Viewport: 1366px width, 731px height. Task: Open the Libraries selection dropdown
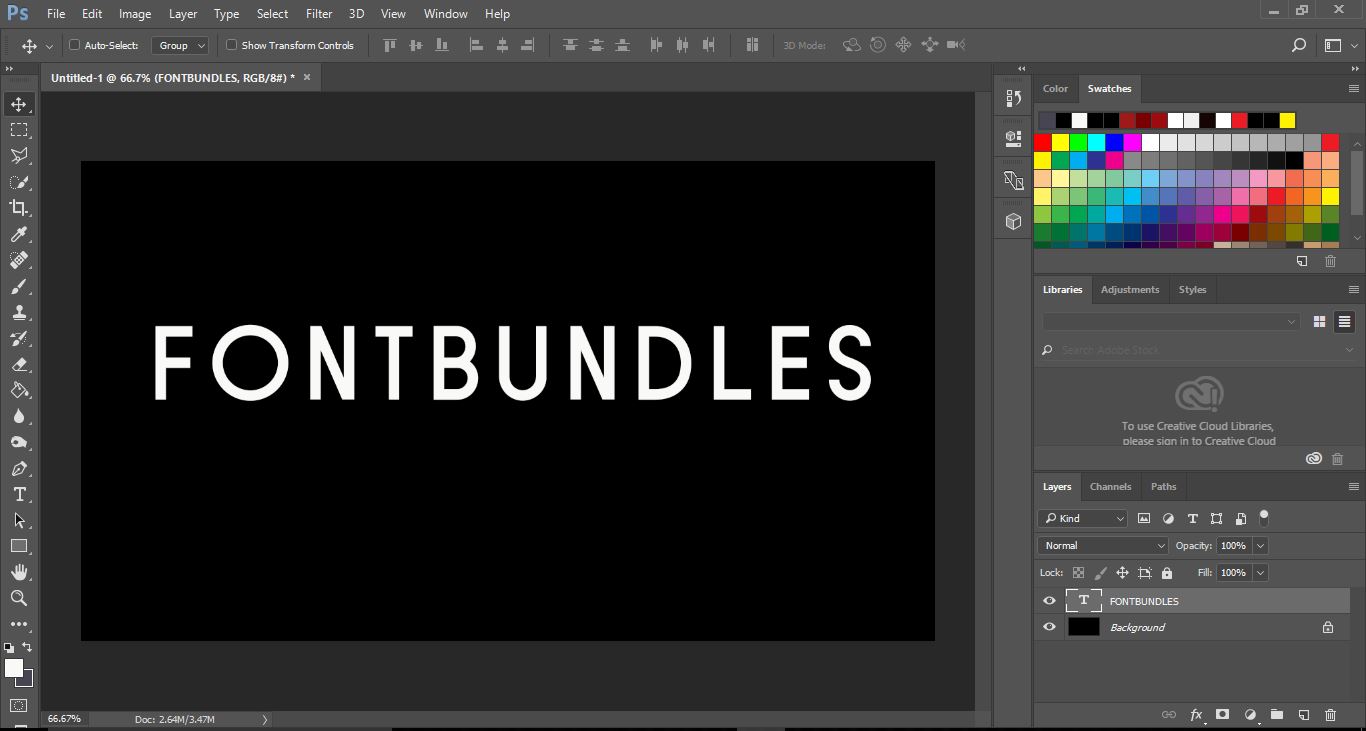tap(1170, 322)
